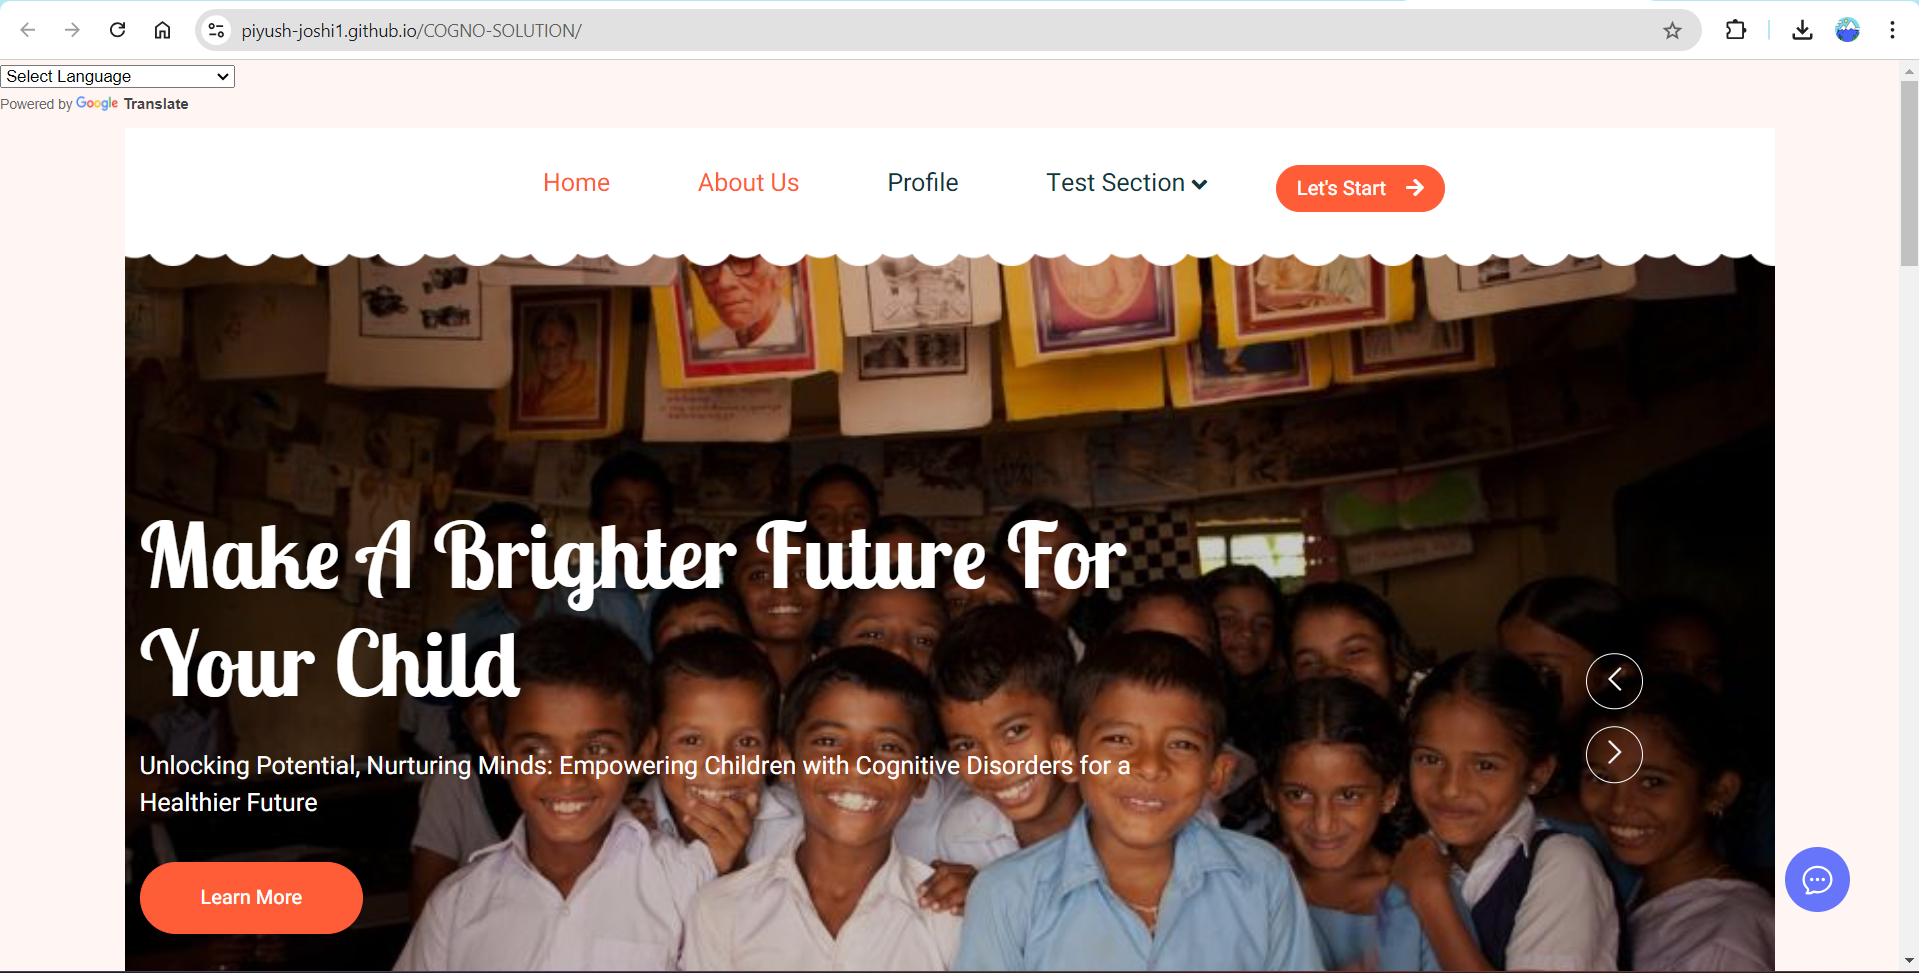
Task: Click the page vertical scrollbar thumb
Action: pos(1909,172)
